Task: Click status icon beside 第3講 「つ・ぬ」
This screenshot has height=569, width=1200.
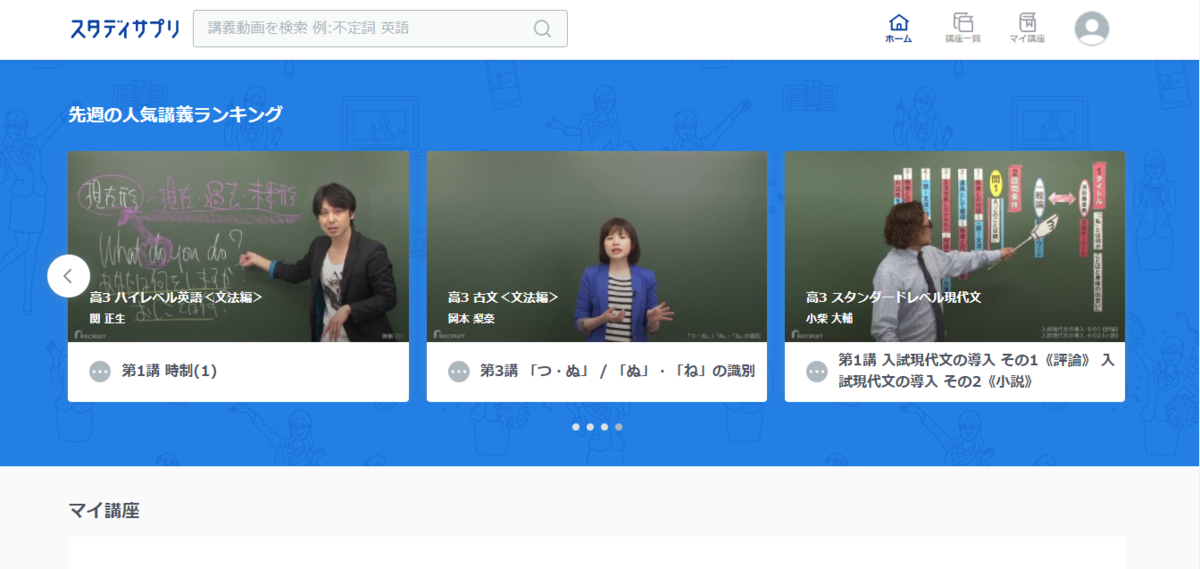Action: coord(459,371)
